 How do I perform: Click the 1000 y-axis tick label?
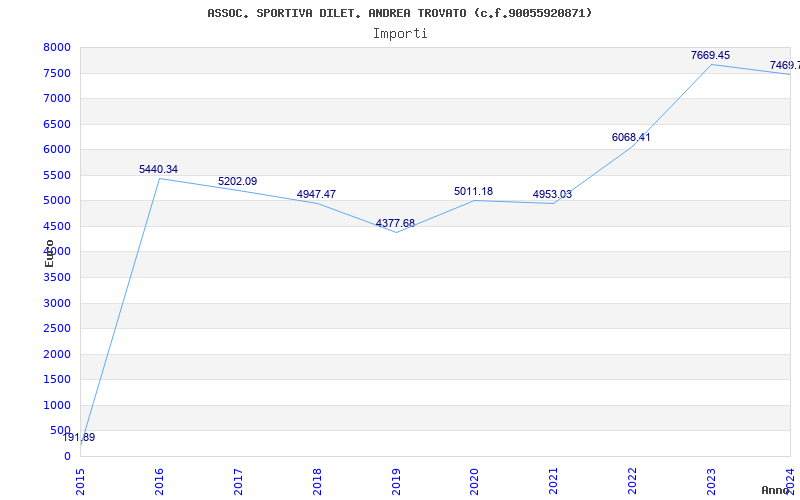click(57, 405)
